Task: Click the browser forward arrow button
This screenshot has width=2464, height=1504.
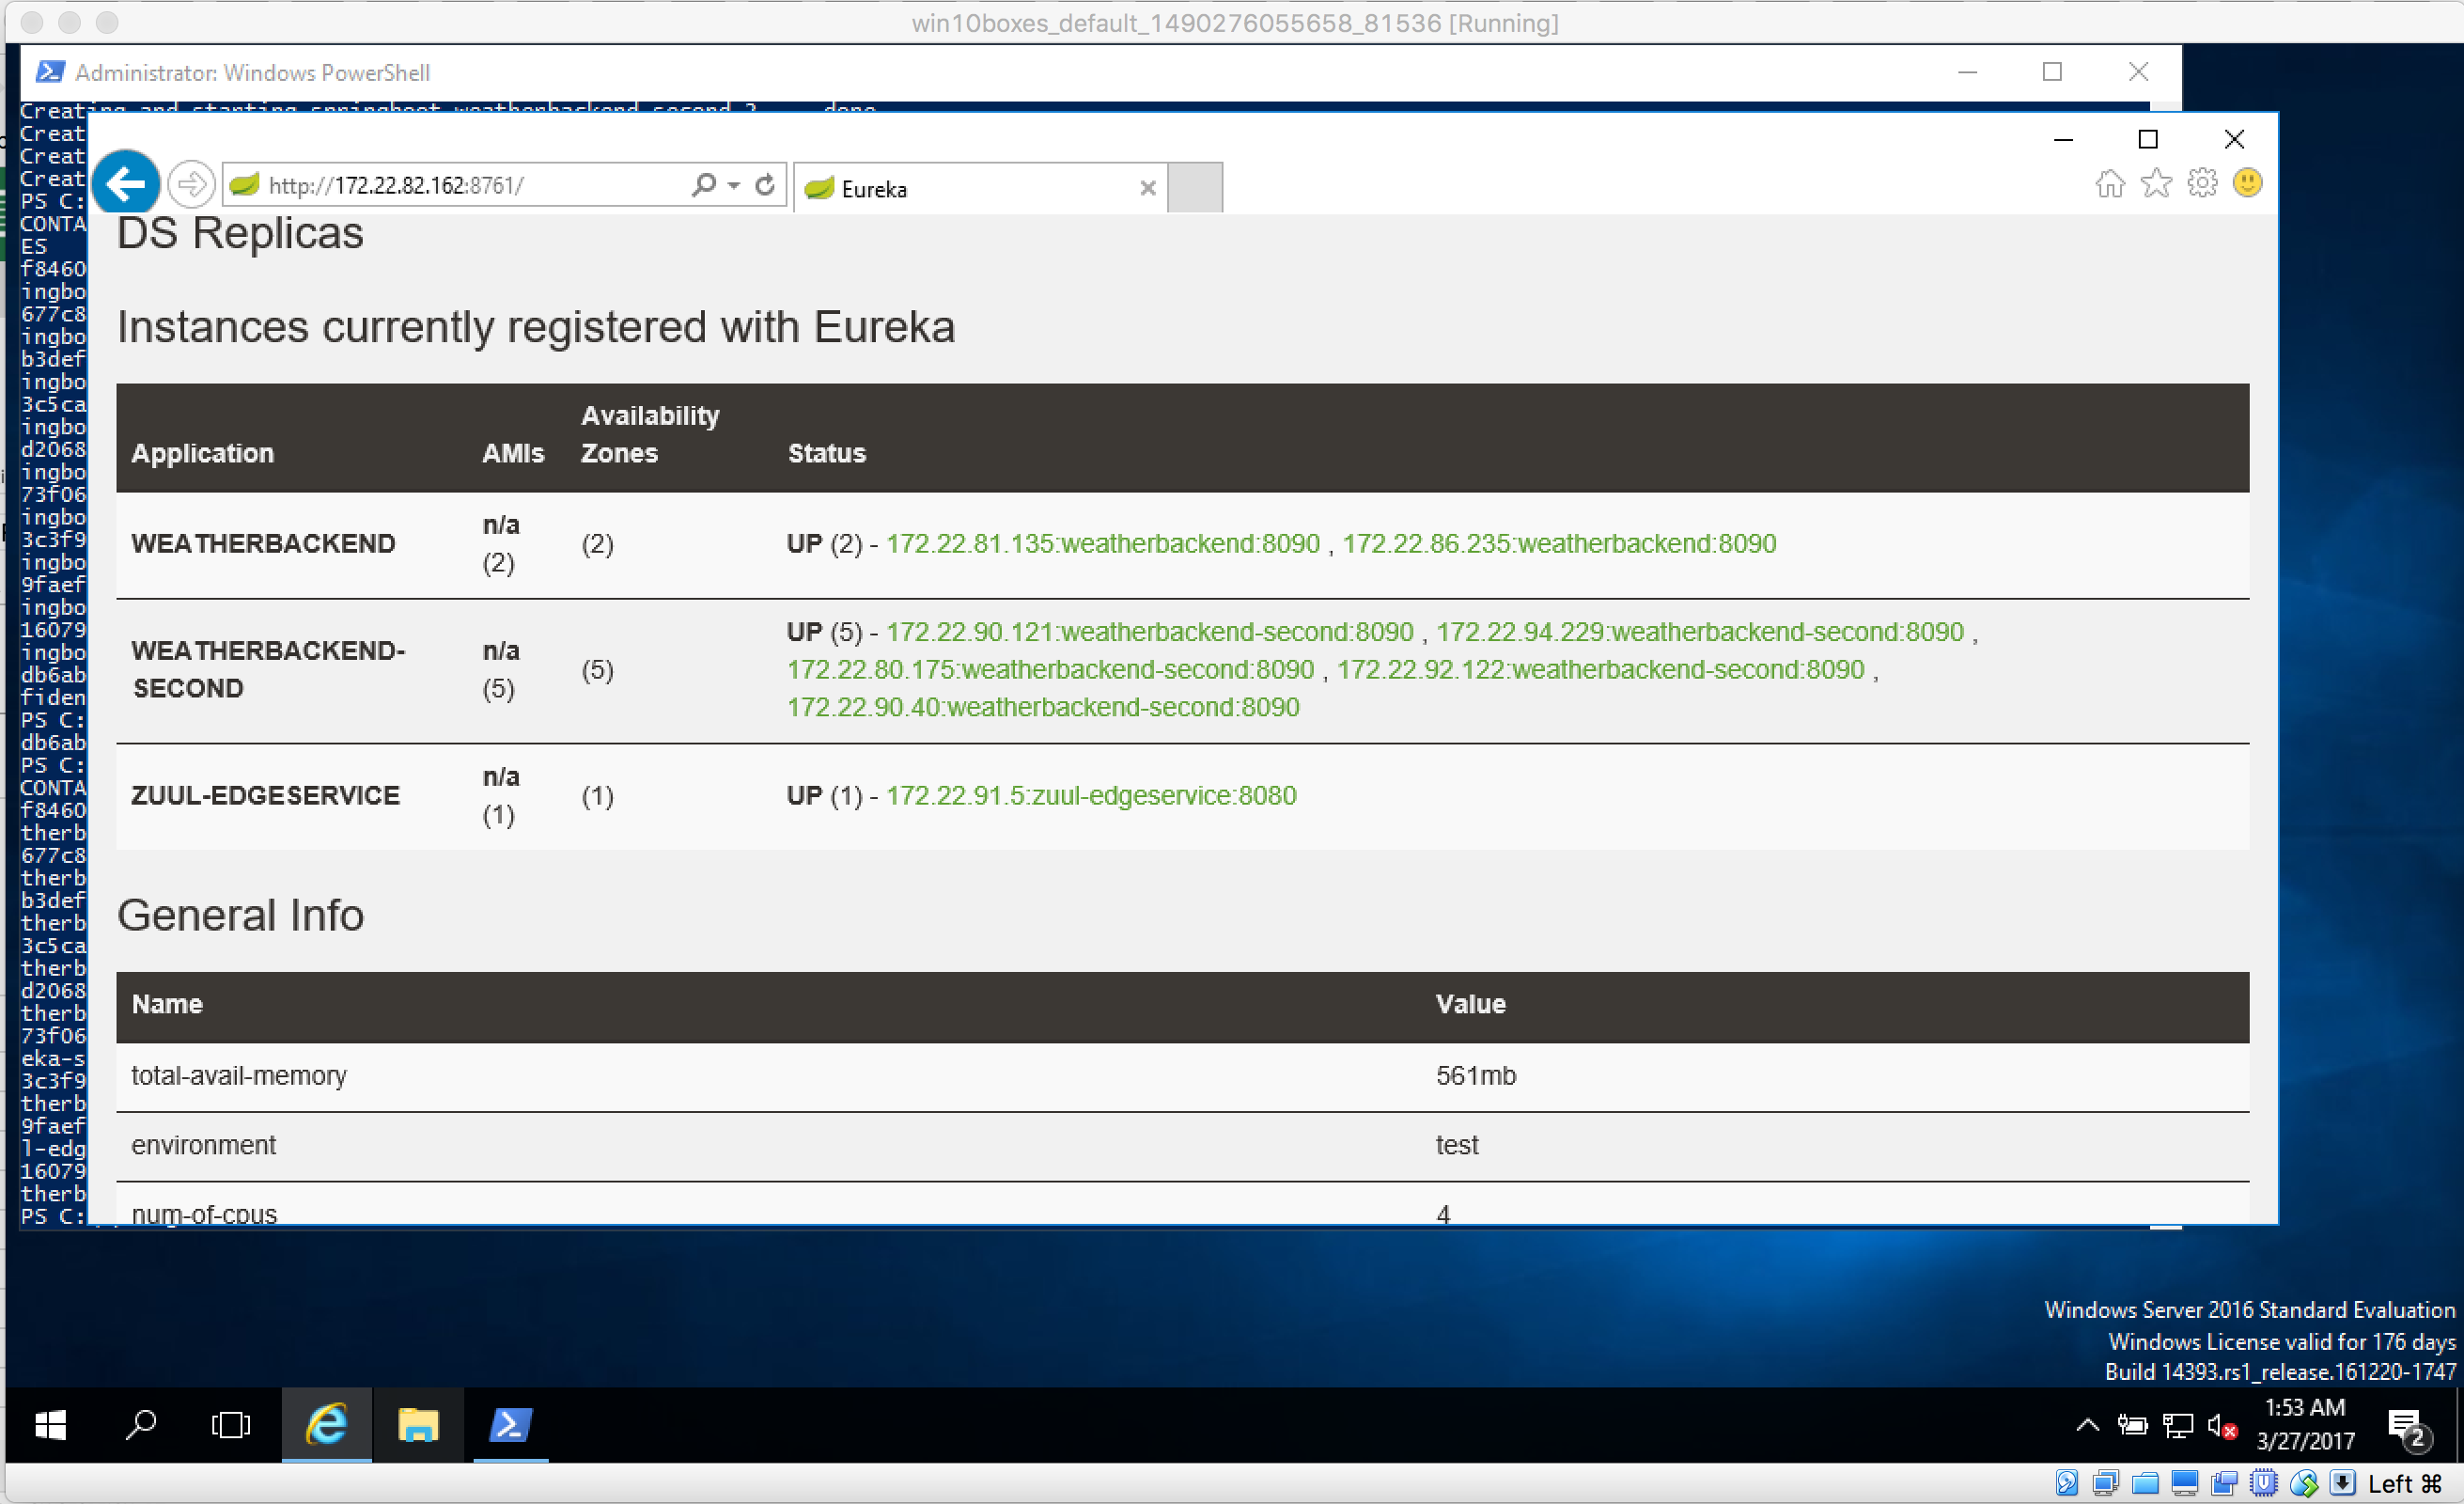Action: (x=191, y=184)
